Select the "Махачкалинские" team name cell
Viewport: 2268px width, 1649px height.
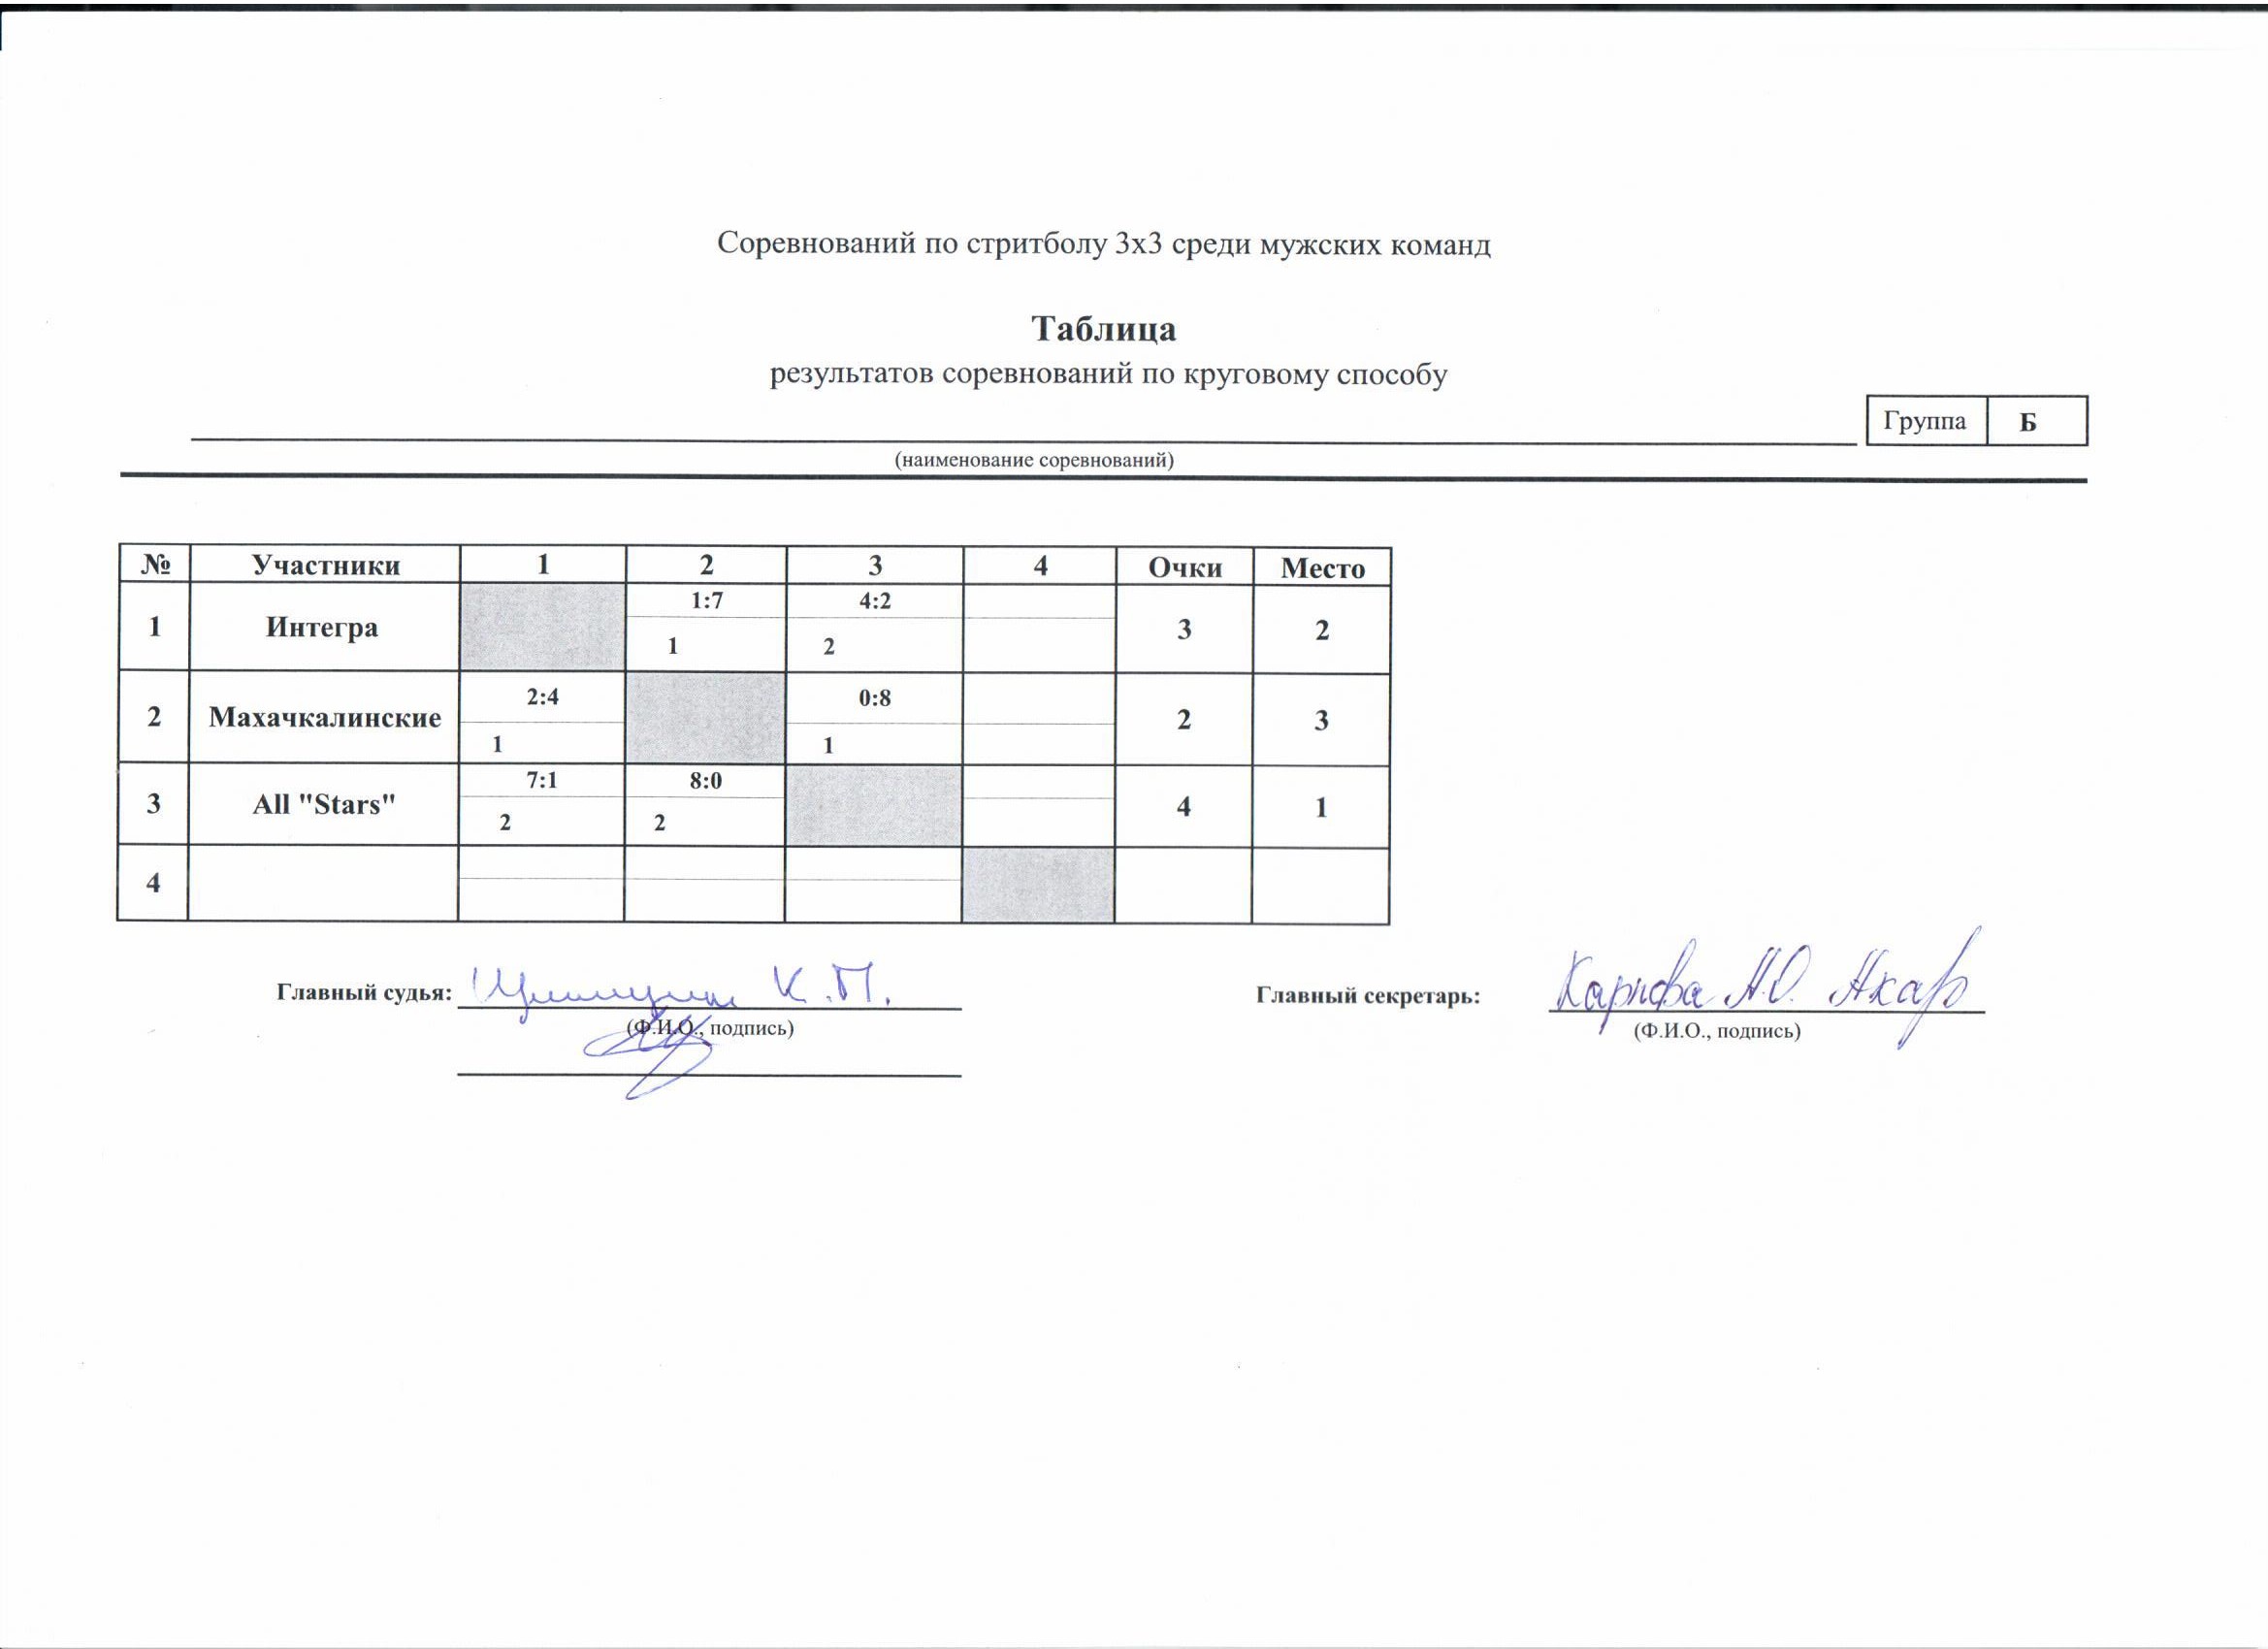[324, 717]
